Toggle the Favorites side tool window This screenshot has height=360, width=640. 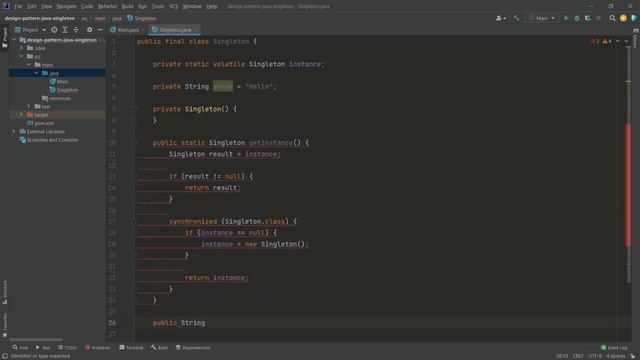coord(4,325)
